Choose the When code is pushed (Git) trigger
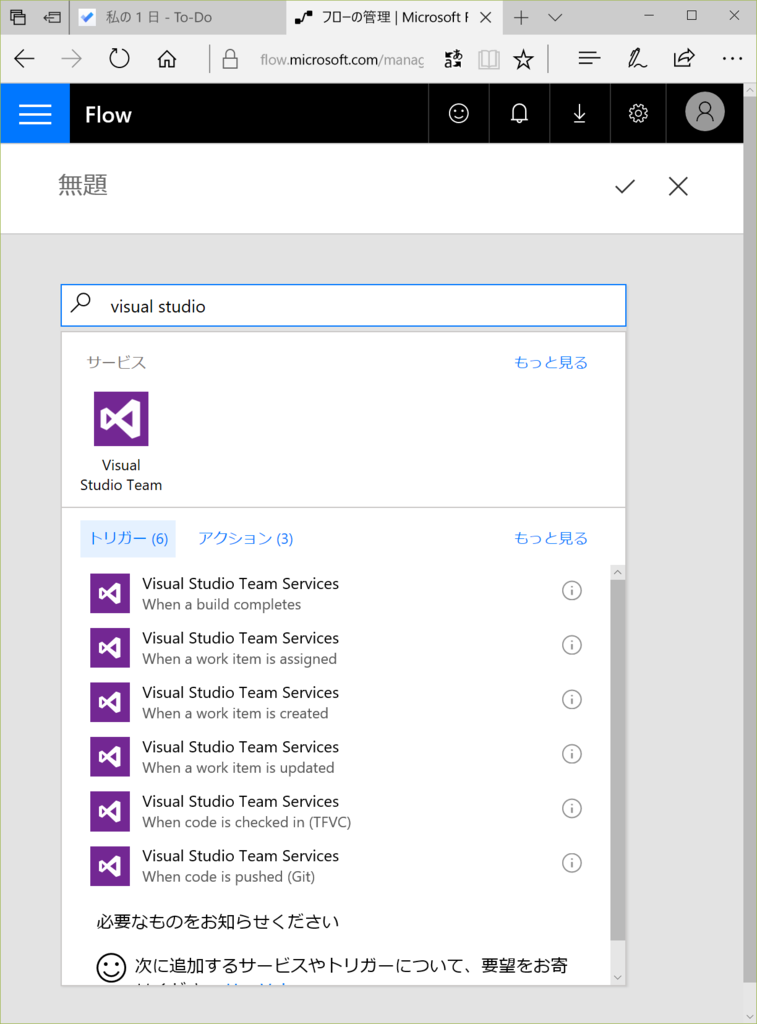Image resolution: width=757 pixels, height=1024 pixels. pyautogui.click(x=336, y=865)
